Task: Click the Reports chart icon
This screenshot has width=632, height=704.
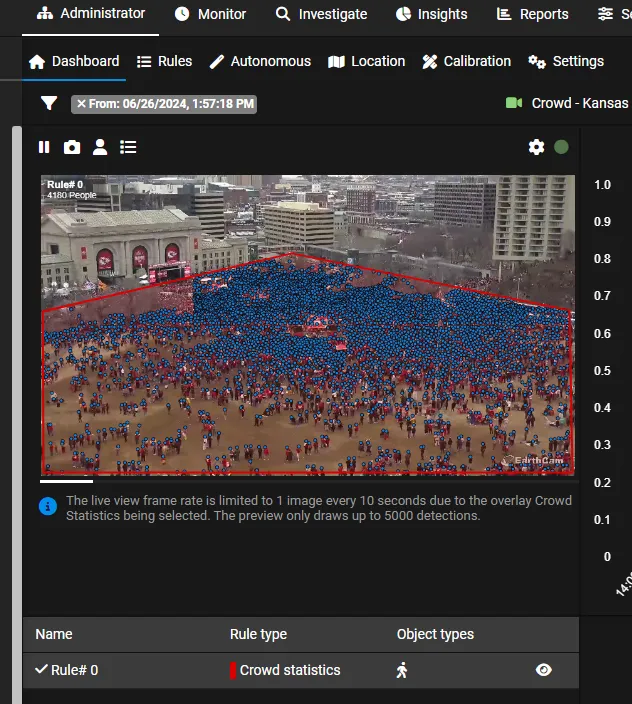Action: tap(504, 14)
